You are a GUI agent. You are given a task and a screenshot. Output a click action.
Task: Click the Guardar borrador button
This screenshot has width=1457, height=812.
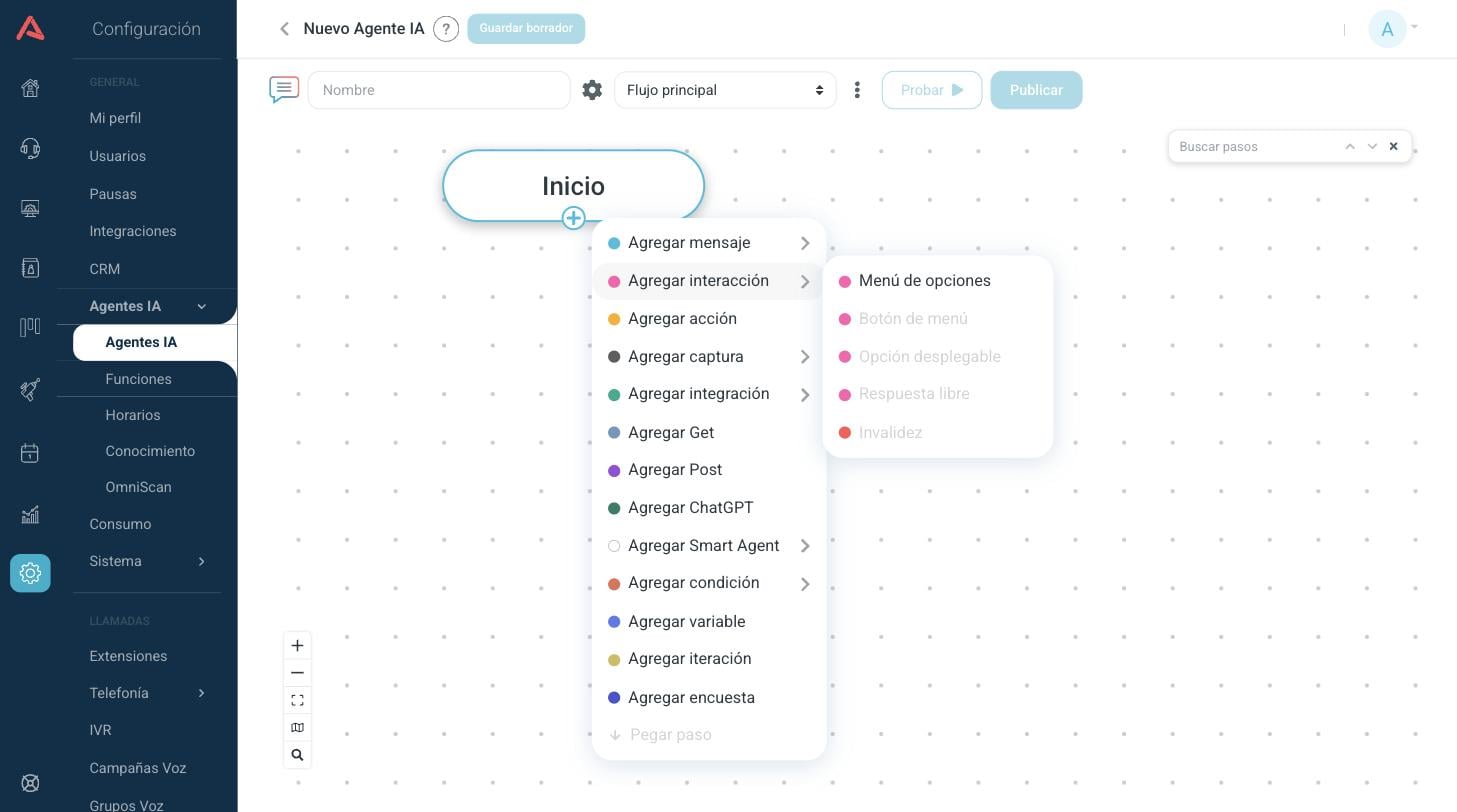pos(526,28)
